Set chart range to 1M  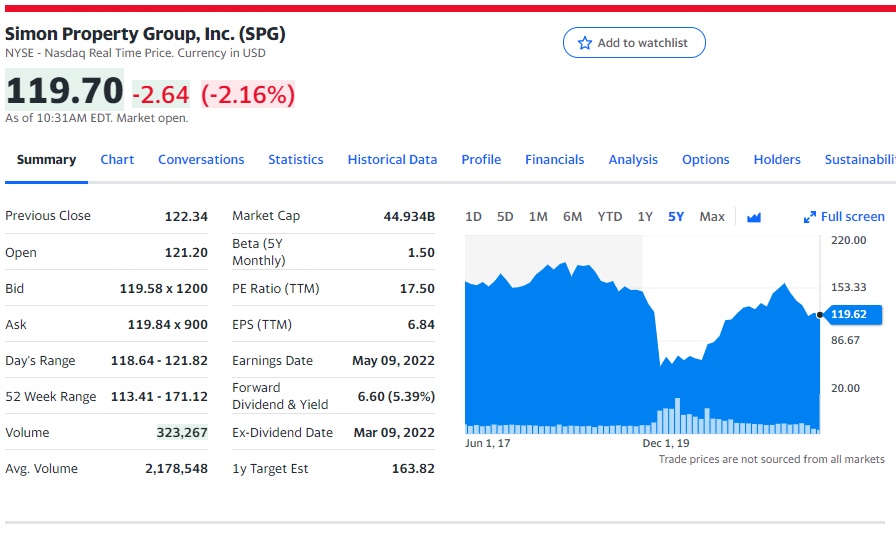click(x=538, y=217)
